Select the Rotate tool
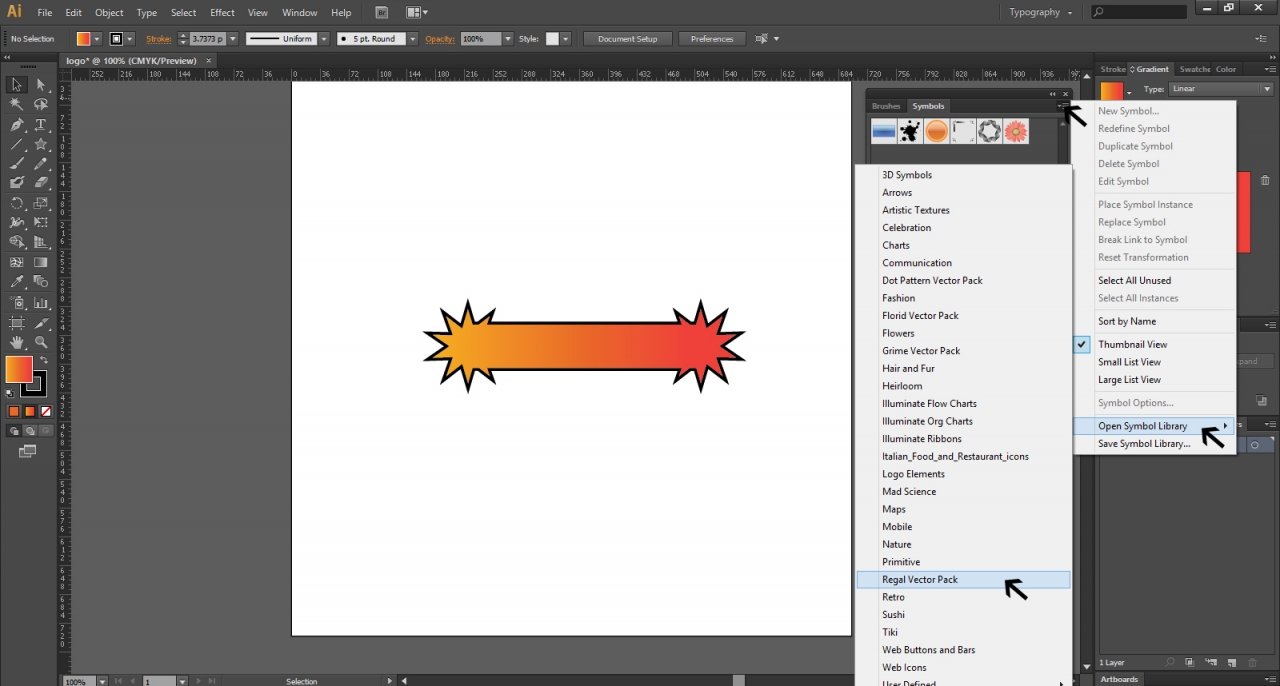This screenshot has height=686, width=1280. 17,203
